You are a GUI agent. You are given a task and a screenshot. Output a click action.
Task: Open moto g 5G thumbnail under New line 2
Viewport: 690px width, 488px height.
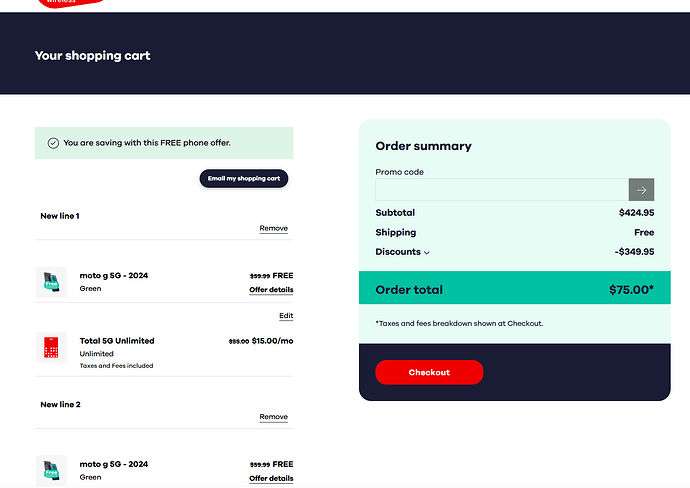pyautogui.click(x=51, y=470)
